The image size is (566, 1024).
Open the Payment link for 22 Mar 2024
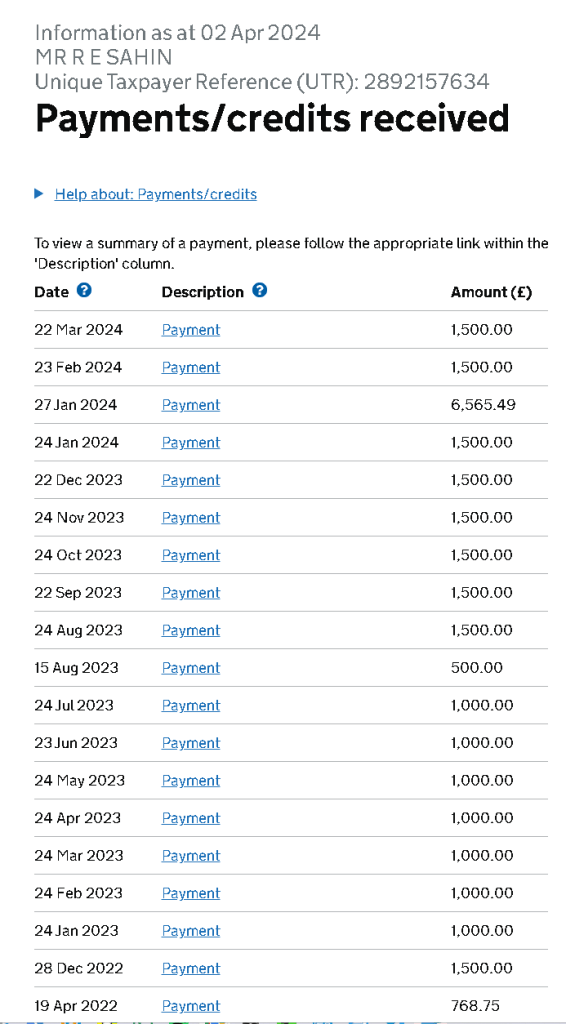point(191,330)
